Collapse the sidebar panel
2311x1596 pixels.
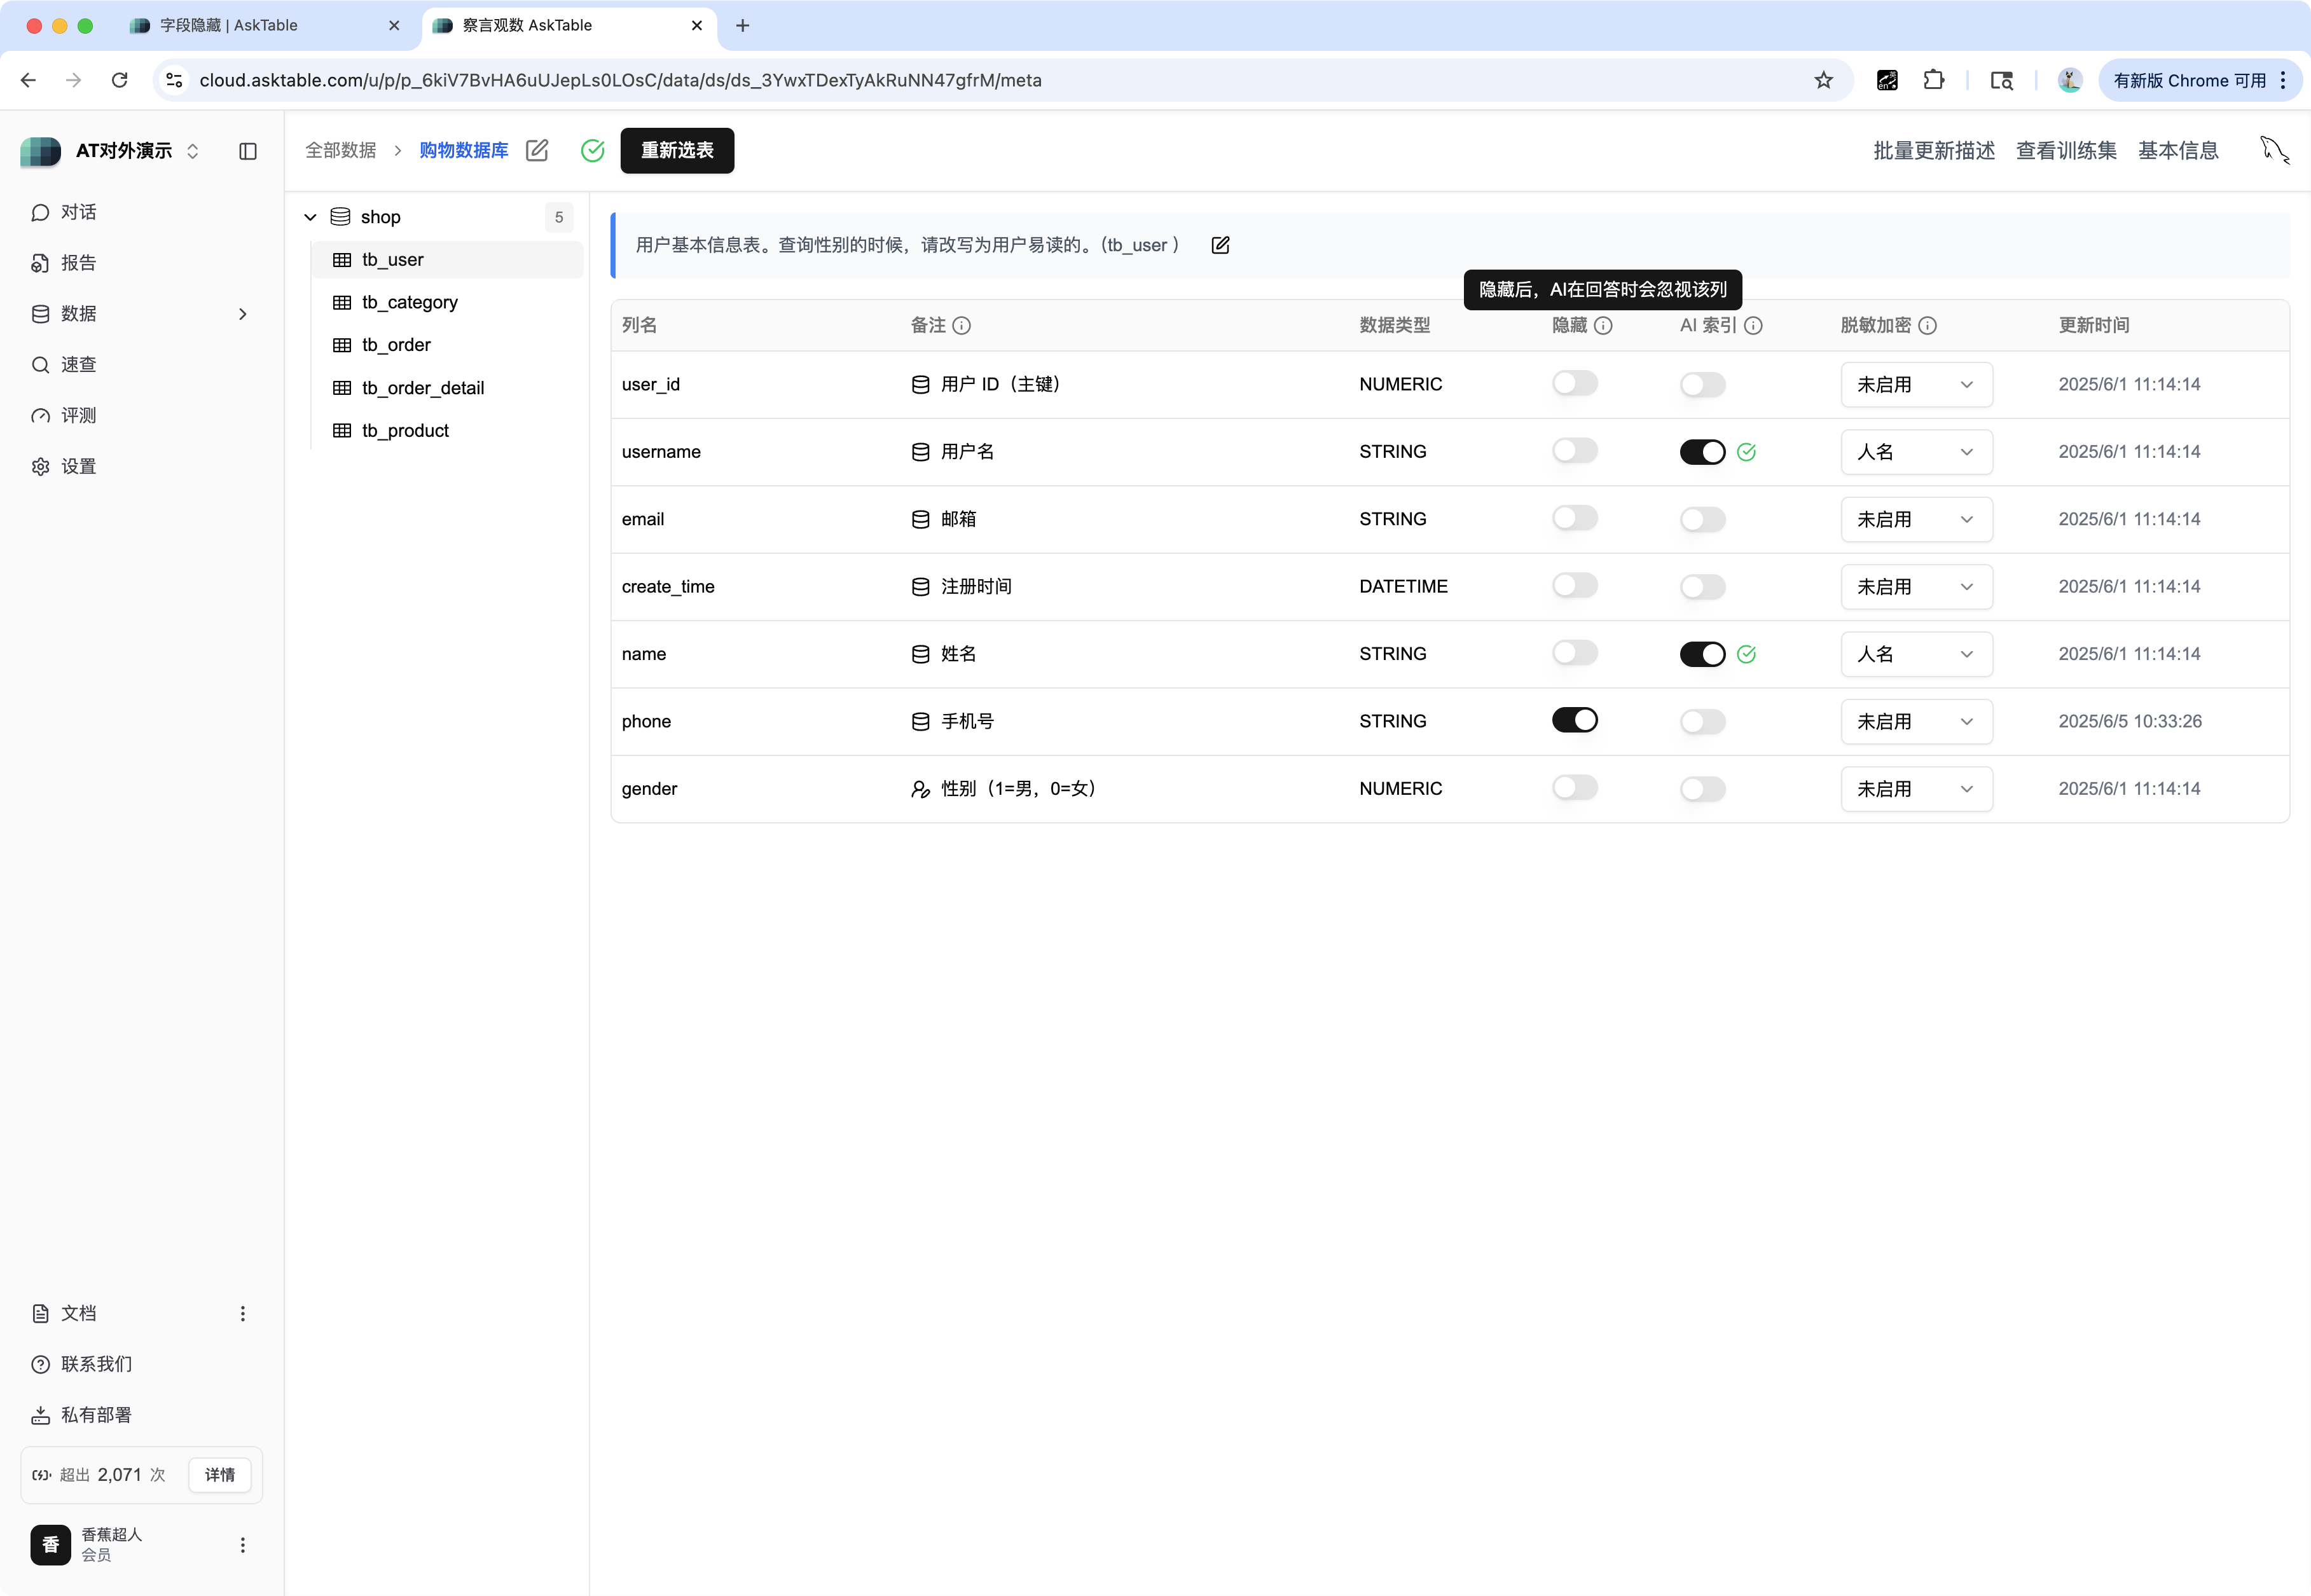click(247, 151)
